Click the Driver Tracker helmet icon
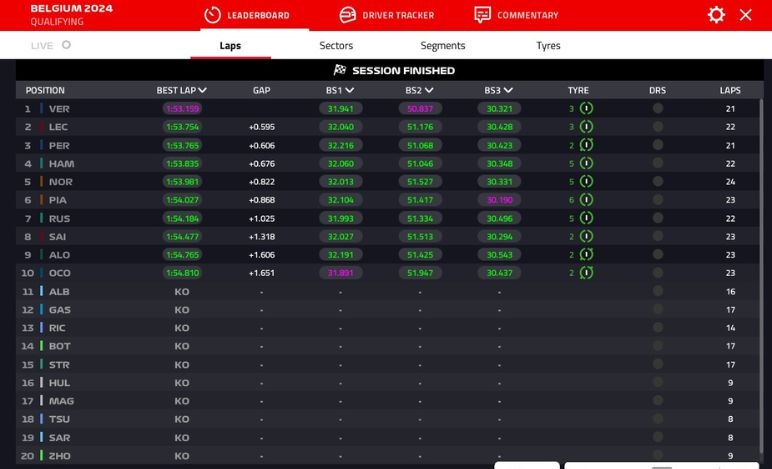Image resolution: width=772 pixels, height=469 pixels. tap(347, 15)
